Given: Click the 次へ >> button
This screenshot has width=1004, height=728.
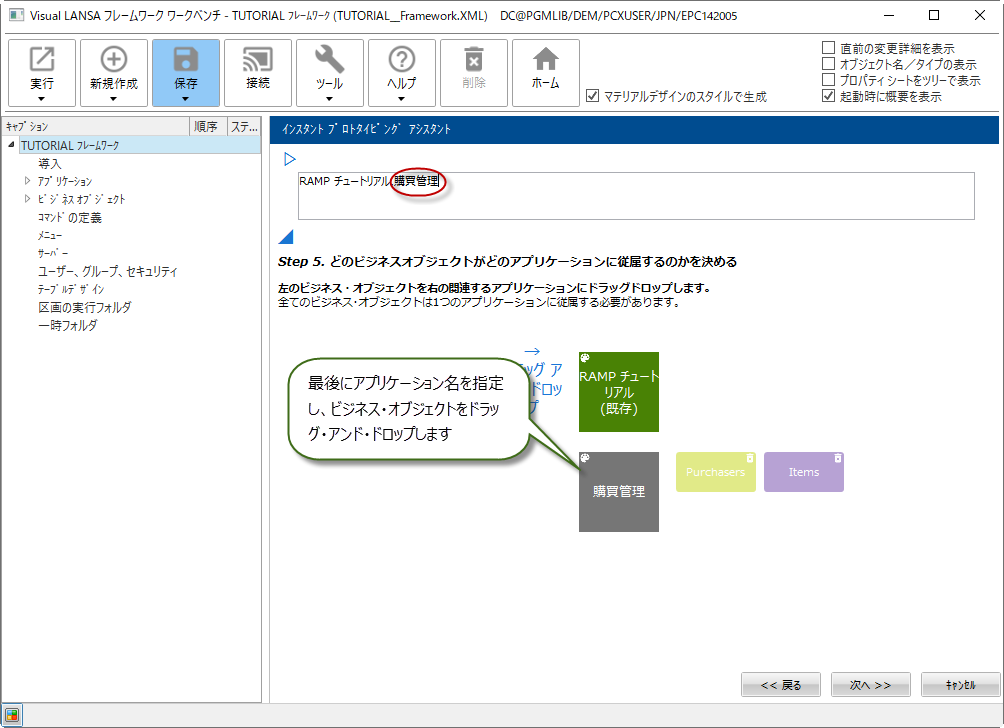Looking at the screenshot, I should pyautogui.click(x=870, y=684).
